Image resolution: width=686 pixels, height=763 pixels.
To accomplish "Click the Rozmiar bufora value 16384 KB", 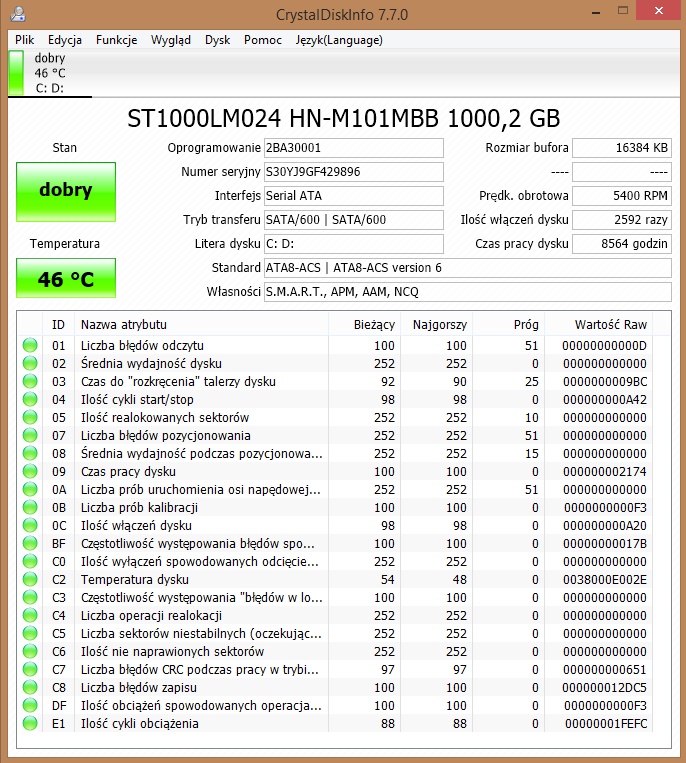I will (x=622, y=148).
